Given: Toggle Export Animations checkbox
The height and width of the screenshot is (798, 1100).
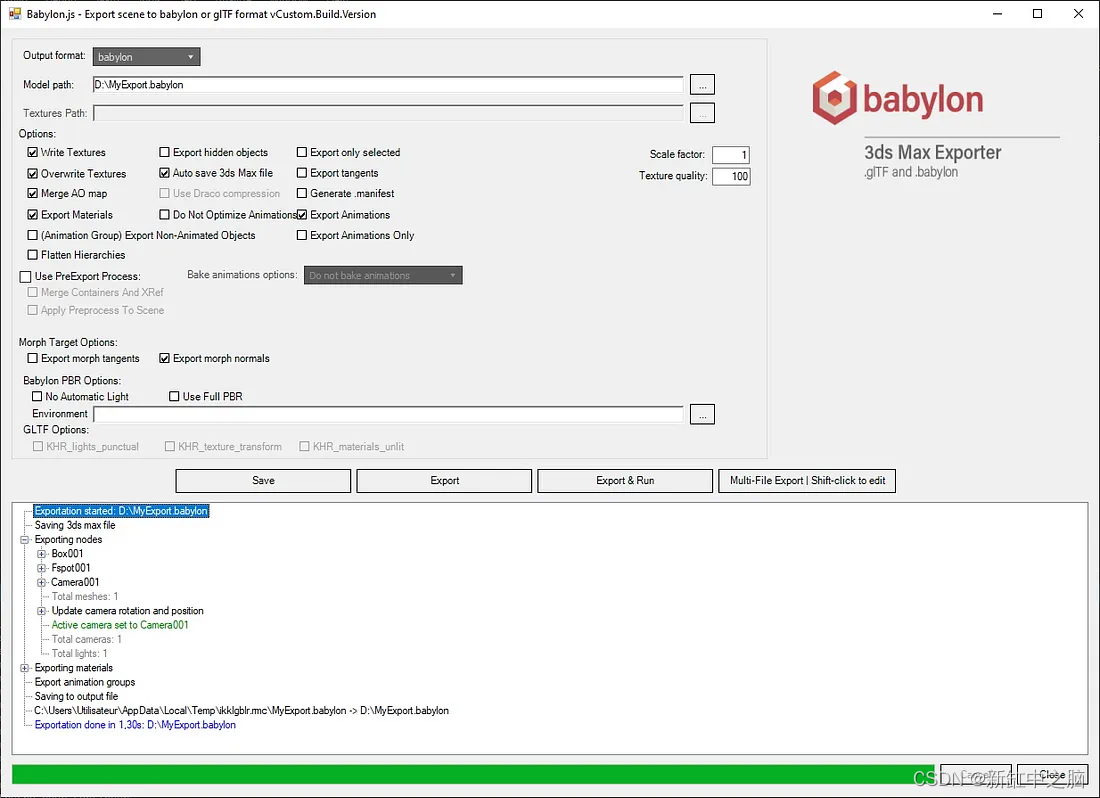Looking at the screenshot, I should [x=302, y=215].
